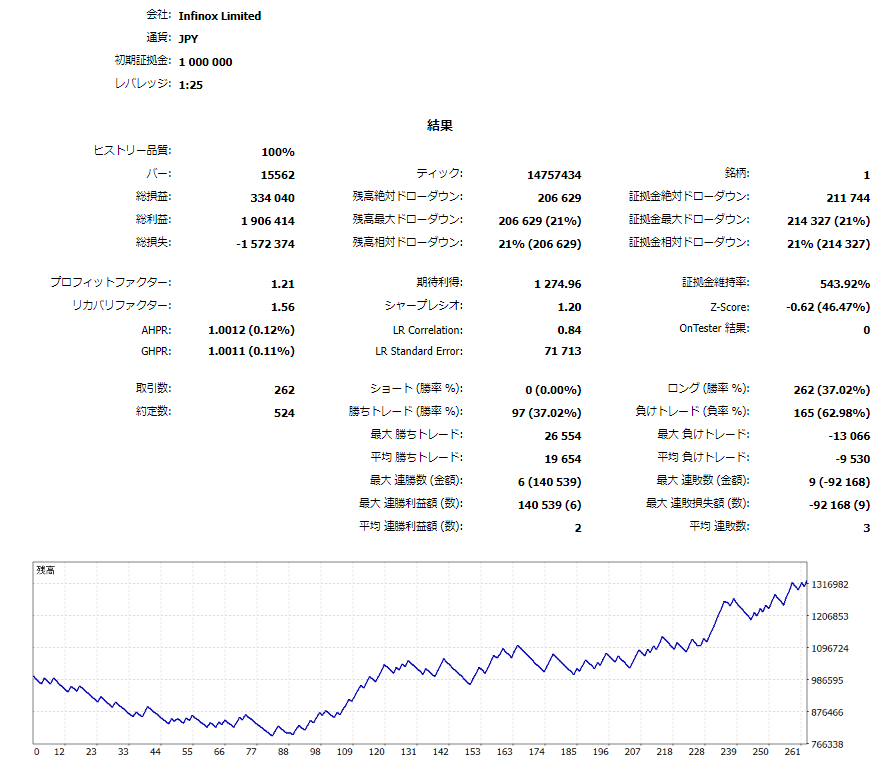Screen dimensions: 880x763
Task: Click the max consecutive losses 9 (-92 168)
Action: point(839,482)
